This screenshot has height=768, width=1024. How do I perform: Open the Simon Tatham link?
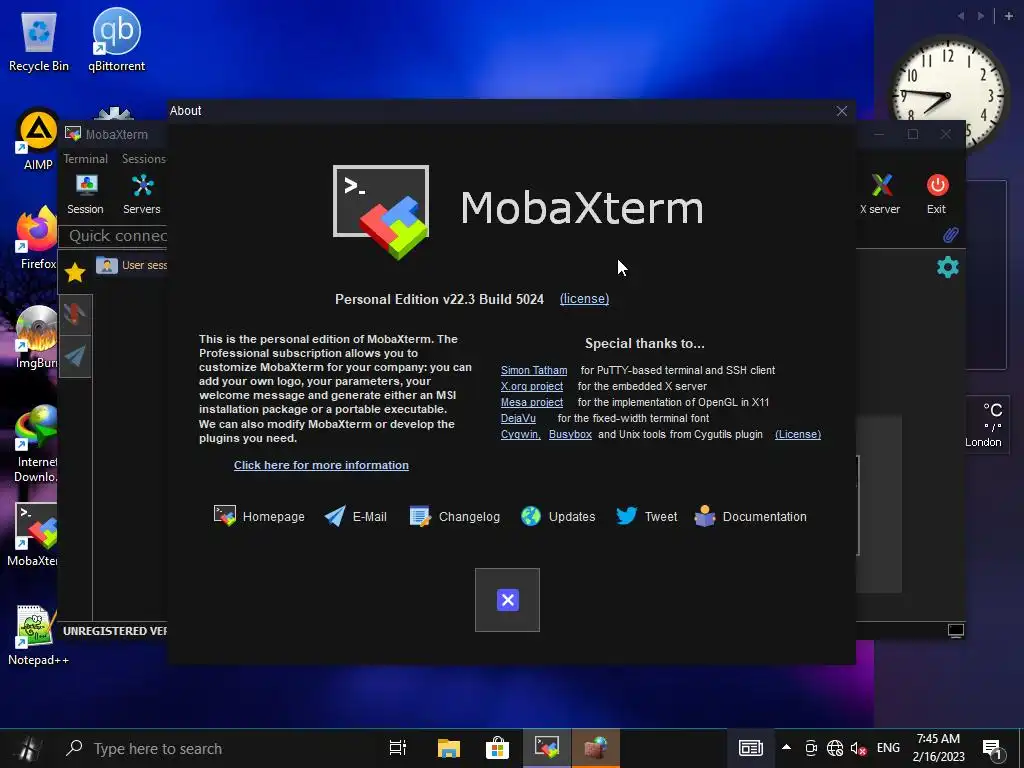[534, 370]
